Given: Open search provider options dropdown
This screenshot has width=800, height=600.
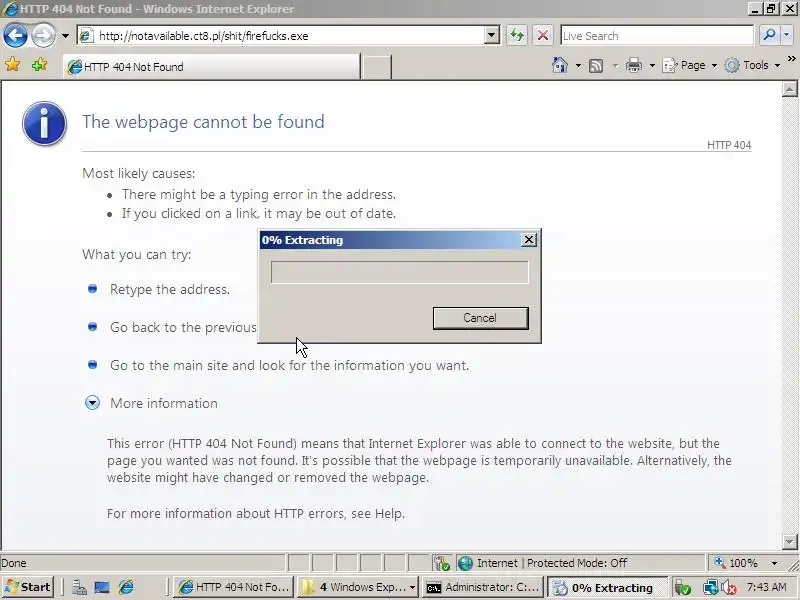Looking at the screenshot, I should pos(786,35).
